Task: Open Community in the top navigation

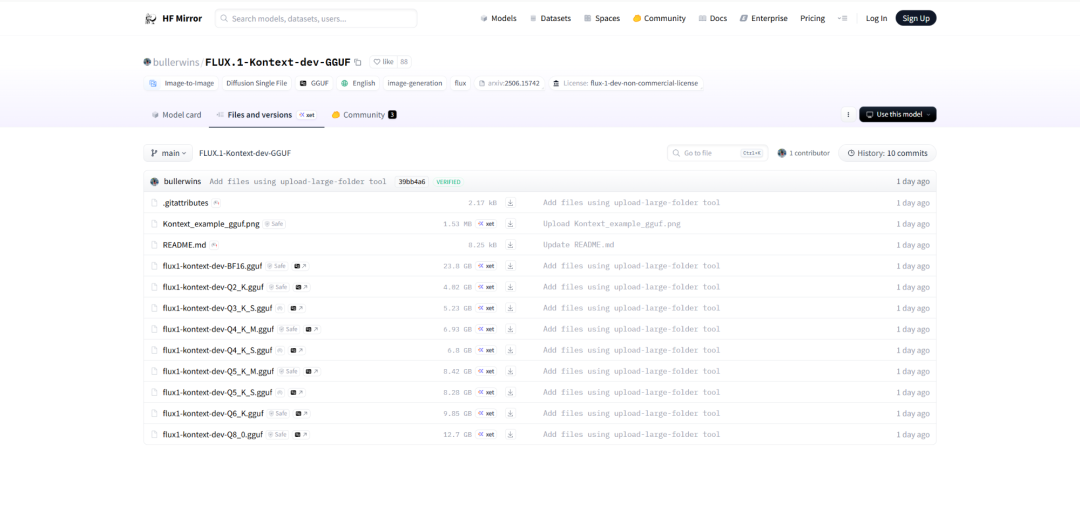Action: click(659, 19)
